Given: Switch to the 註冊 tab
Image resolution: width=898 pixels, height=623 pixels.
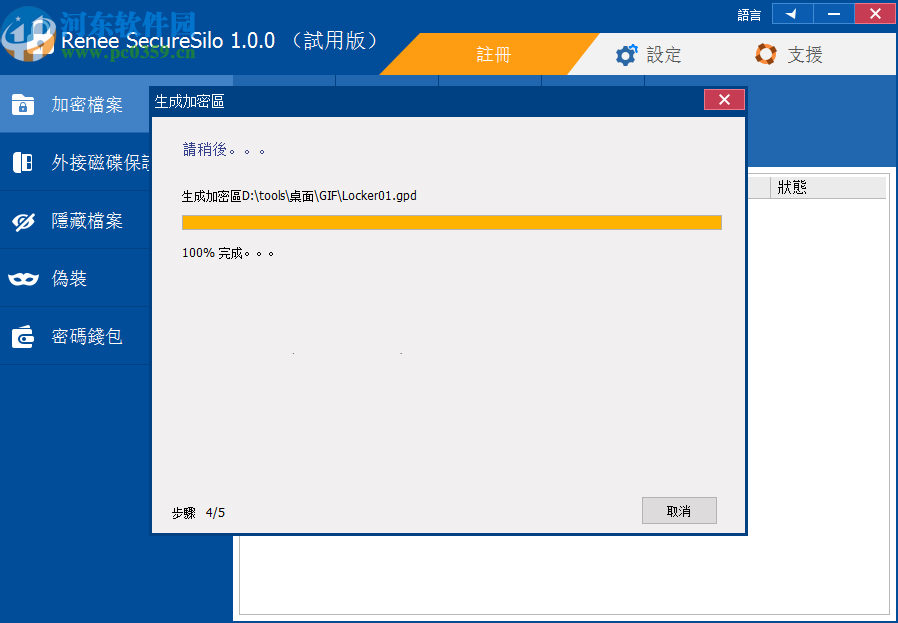Looking at the screenshot, I should tap(493, 55).
